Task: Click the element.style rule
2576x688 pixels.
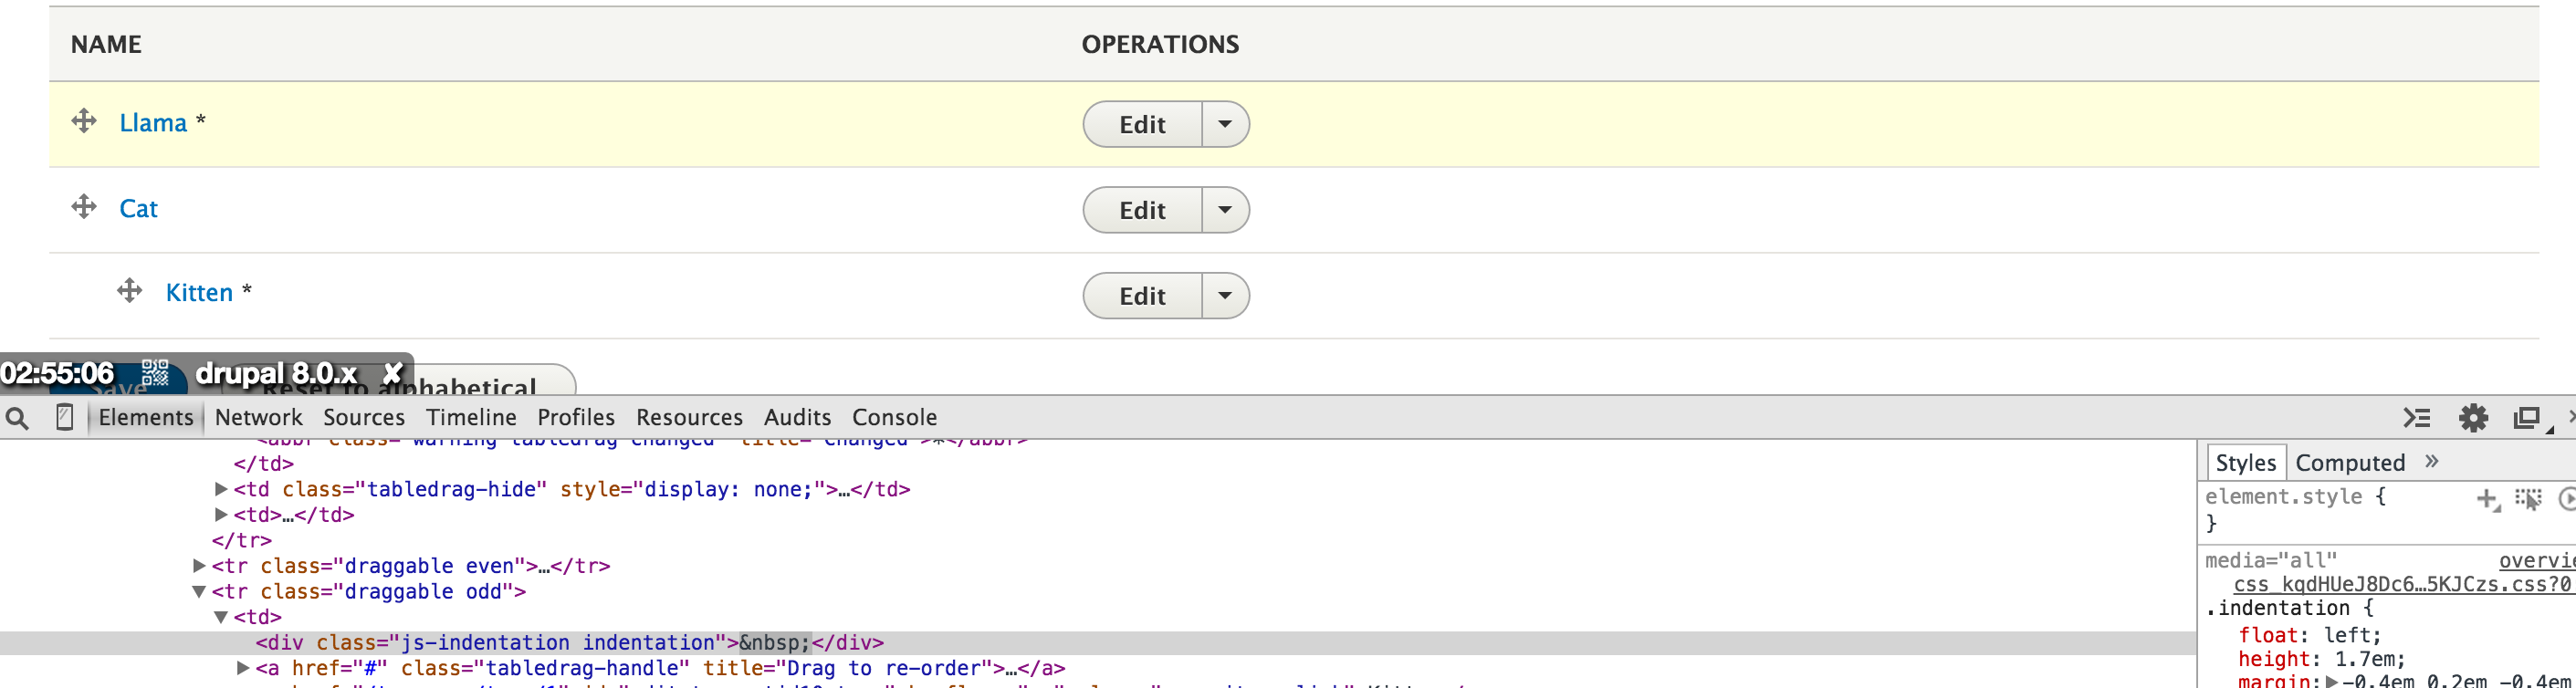Action: (x=2295, y=497)
